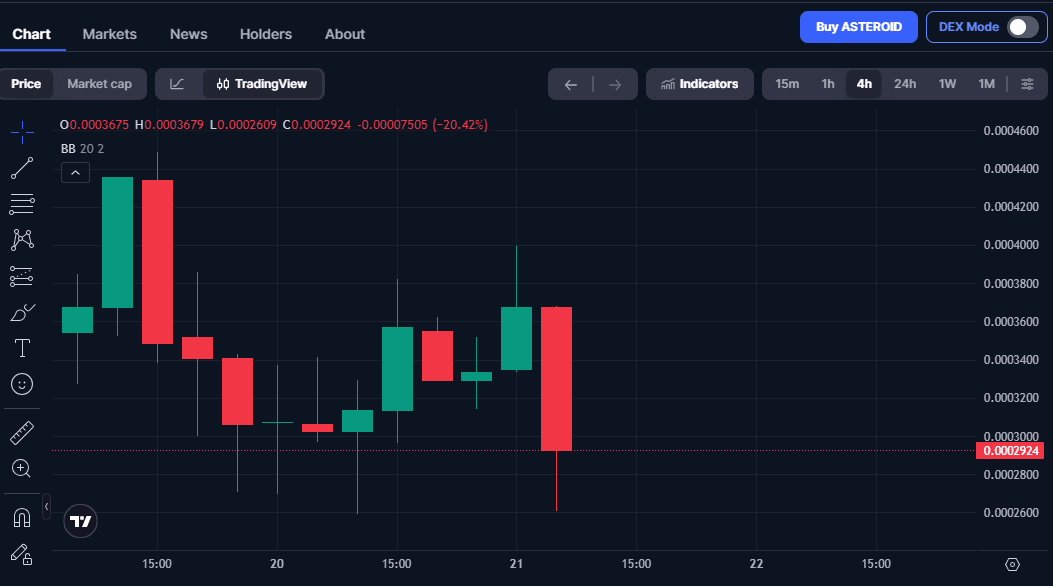Select the text annotation tool
This screenshot has width=1053, height=586.
point(21,347)
